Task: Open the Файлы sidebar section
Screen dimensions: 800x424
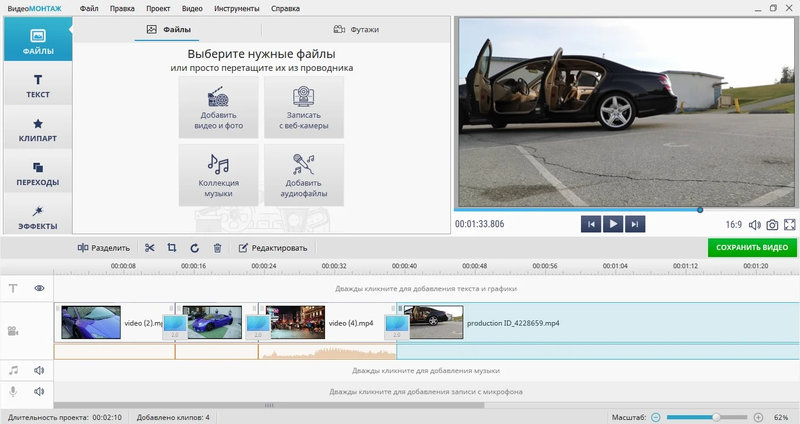Action: (38, 40)
